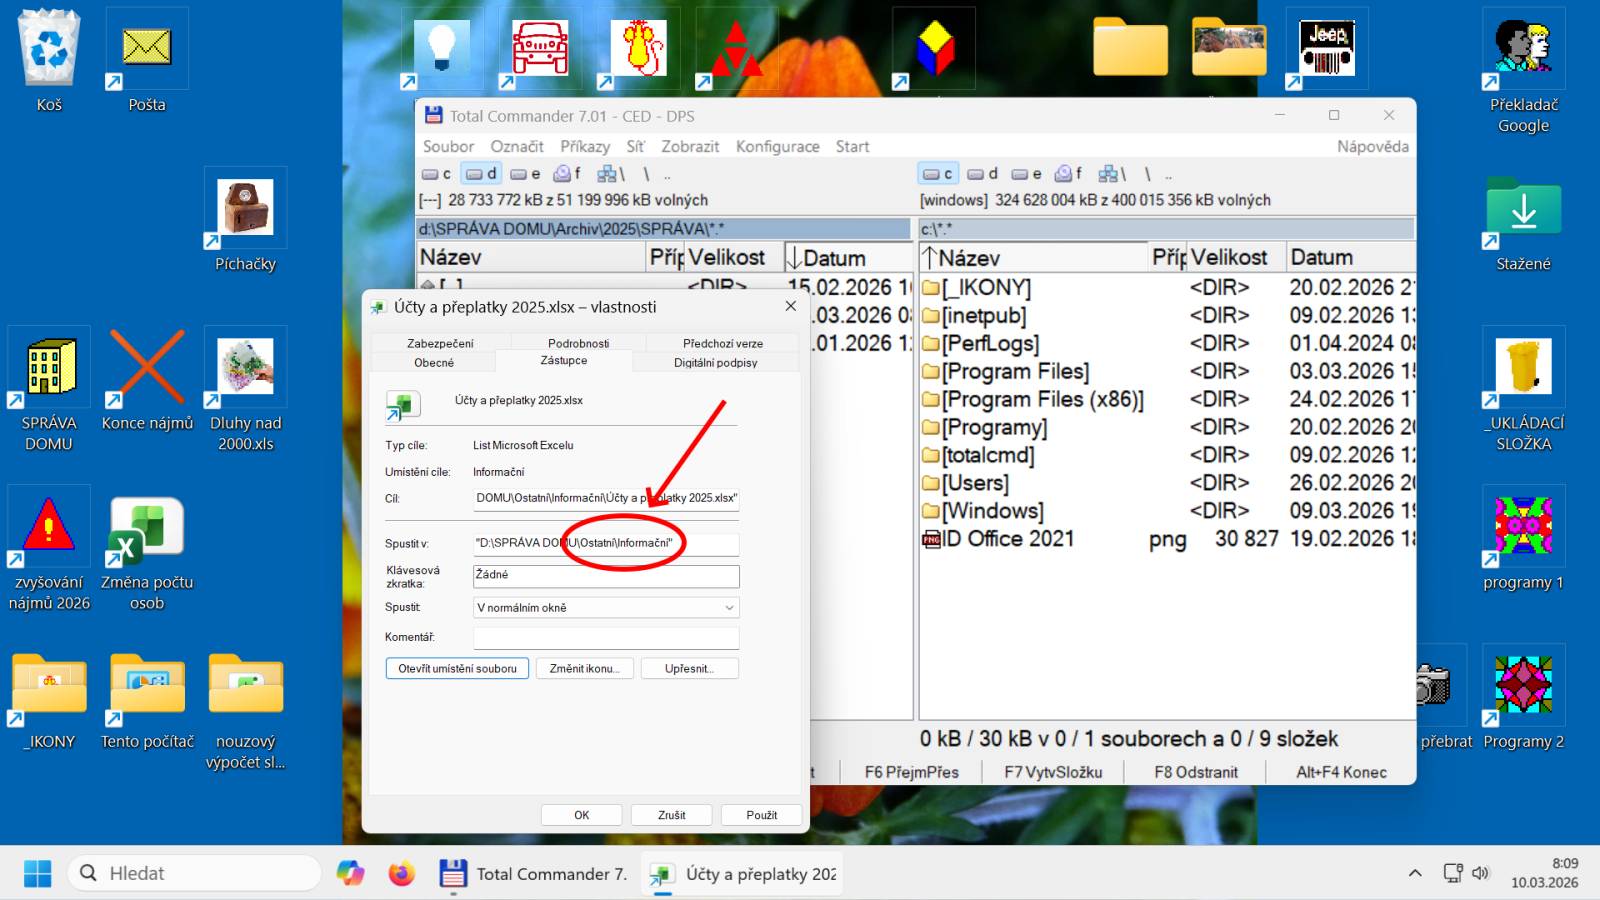Image resolution: width=1600 pixels, height=900 pixels.
Task: Open the Firefox icon in the taskbar
Action: click(401, 873)
